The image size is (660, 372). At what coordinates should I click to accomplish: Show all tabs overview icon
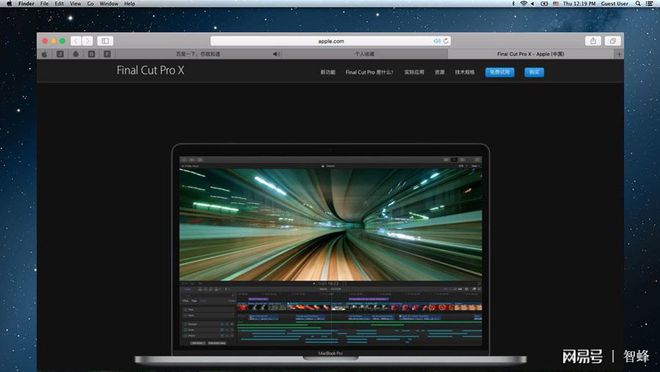[x=612, y=41]
